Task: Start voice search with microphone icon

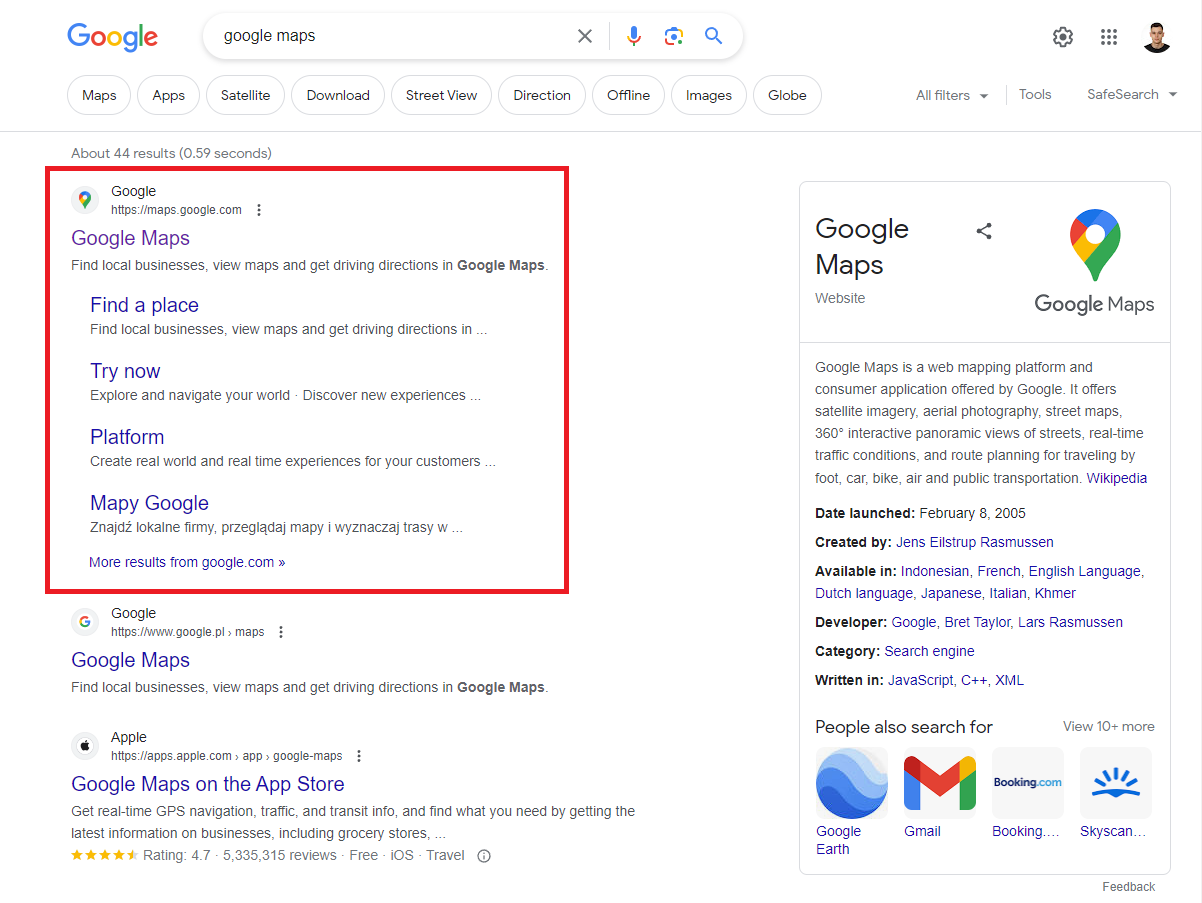Action: point(634,36)
